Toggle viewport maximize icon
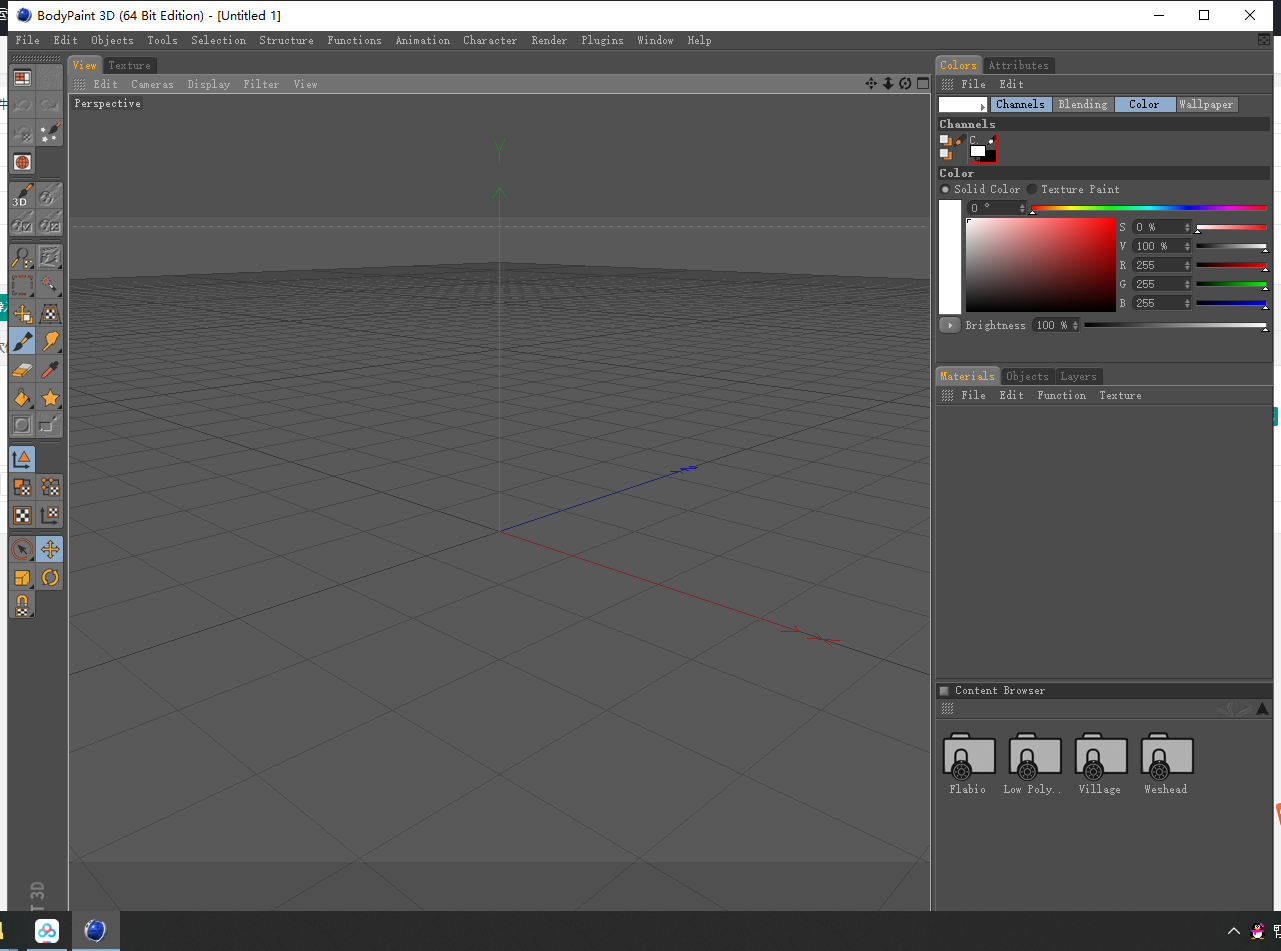1281x951 pixels. [x=922, y=84]
